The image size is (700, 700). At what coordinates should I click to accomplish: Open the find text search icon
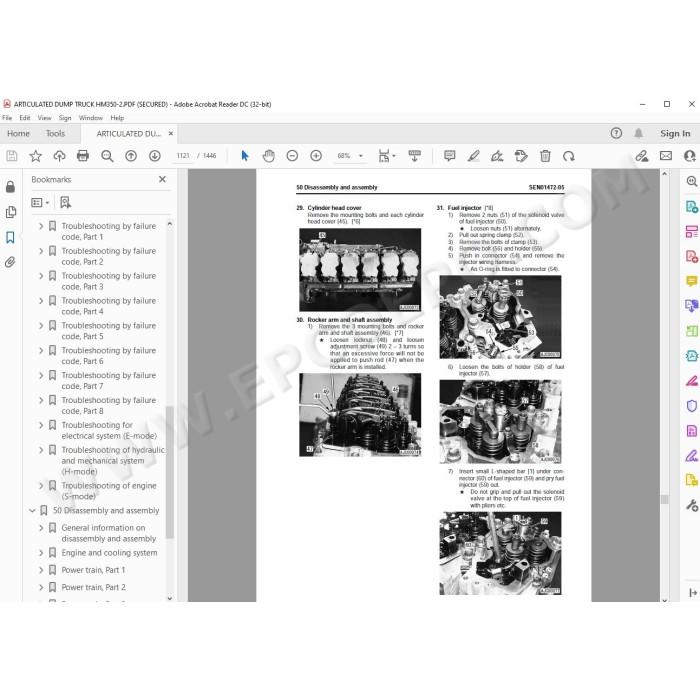click(107, 156)
